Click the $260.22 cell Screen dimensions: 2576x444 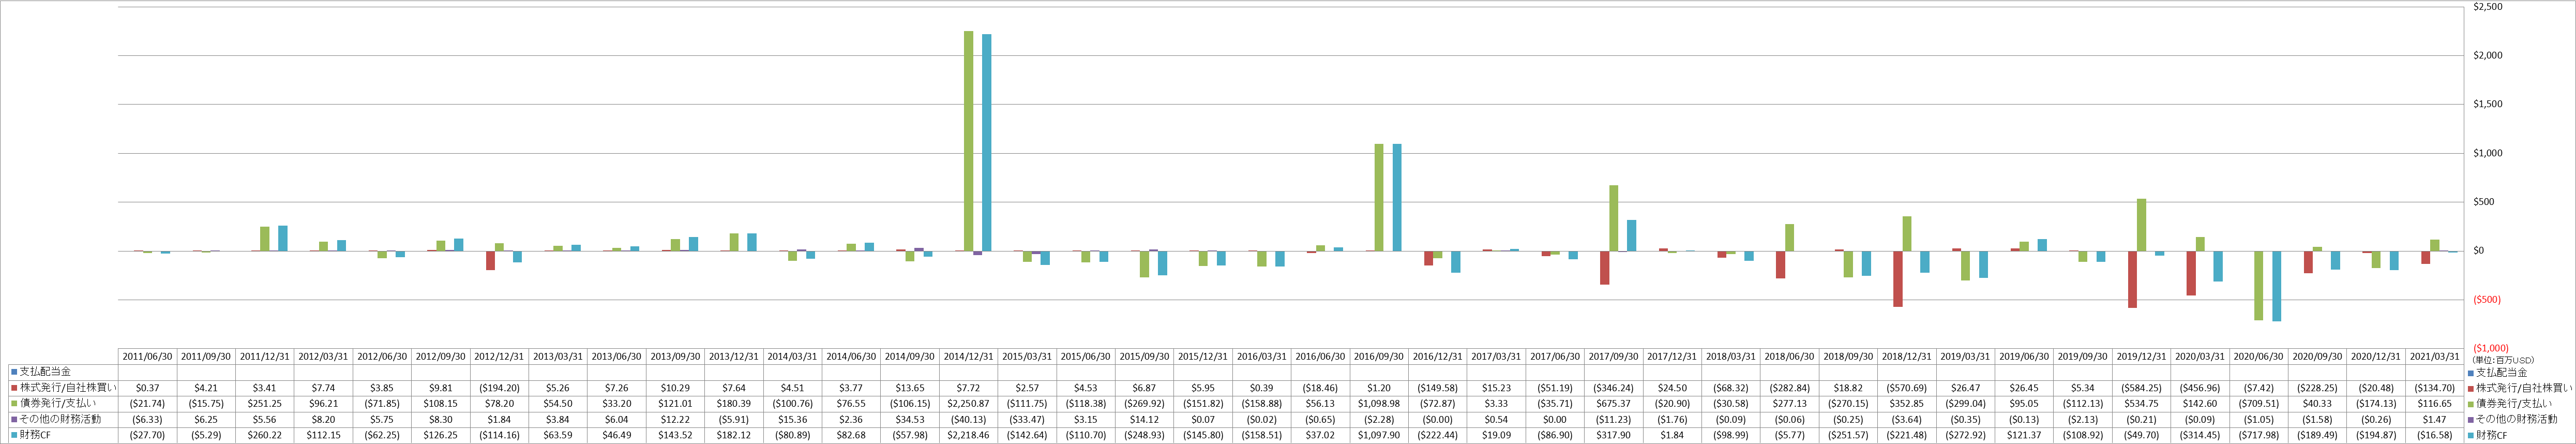[x=265, y=435]
